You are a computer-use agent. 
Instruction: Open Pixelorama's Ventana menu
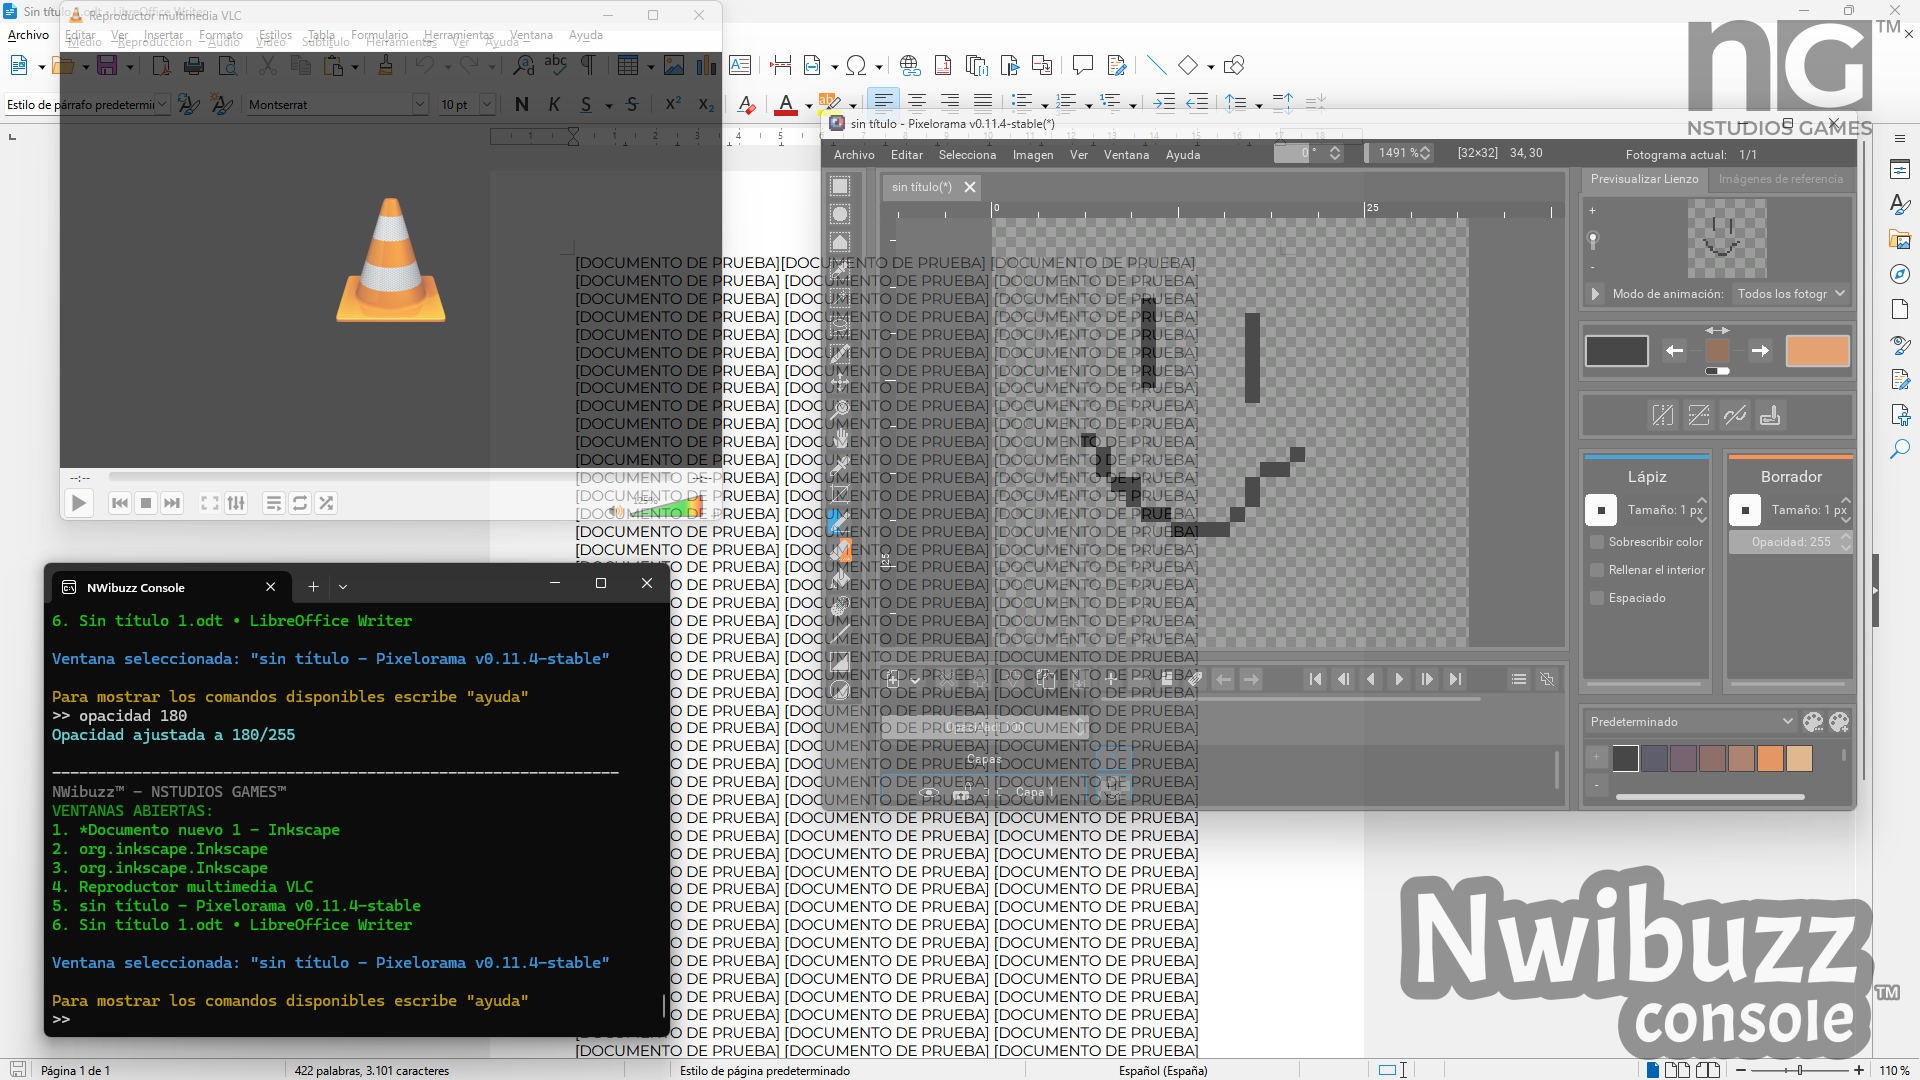1126,155
